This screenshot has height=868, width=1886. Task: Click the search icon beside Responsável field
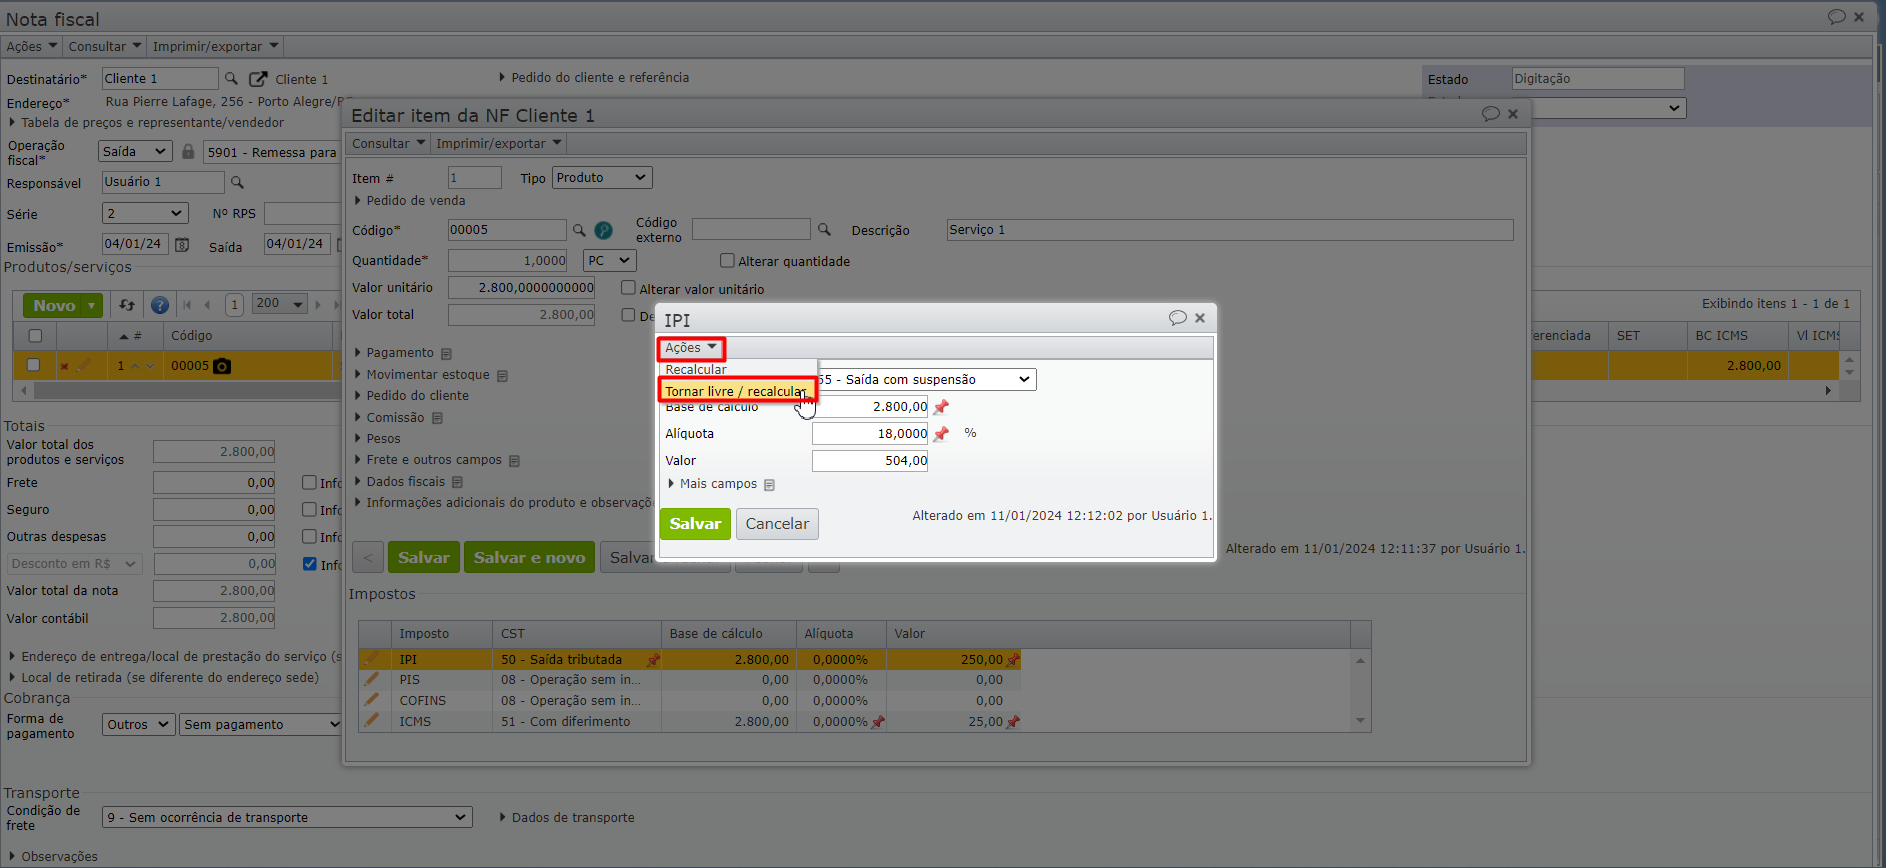[237, 182]
